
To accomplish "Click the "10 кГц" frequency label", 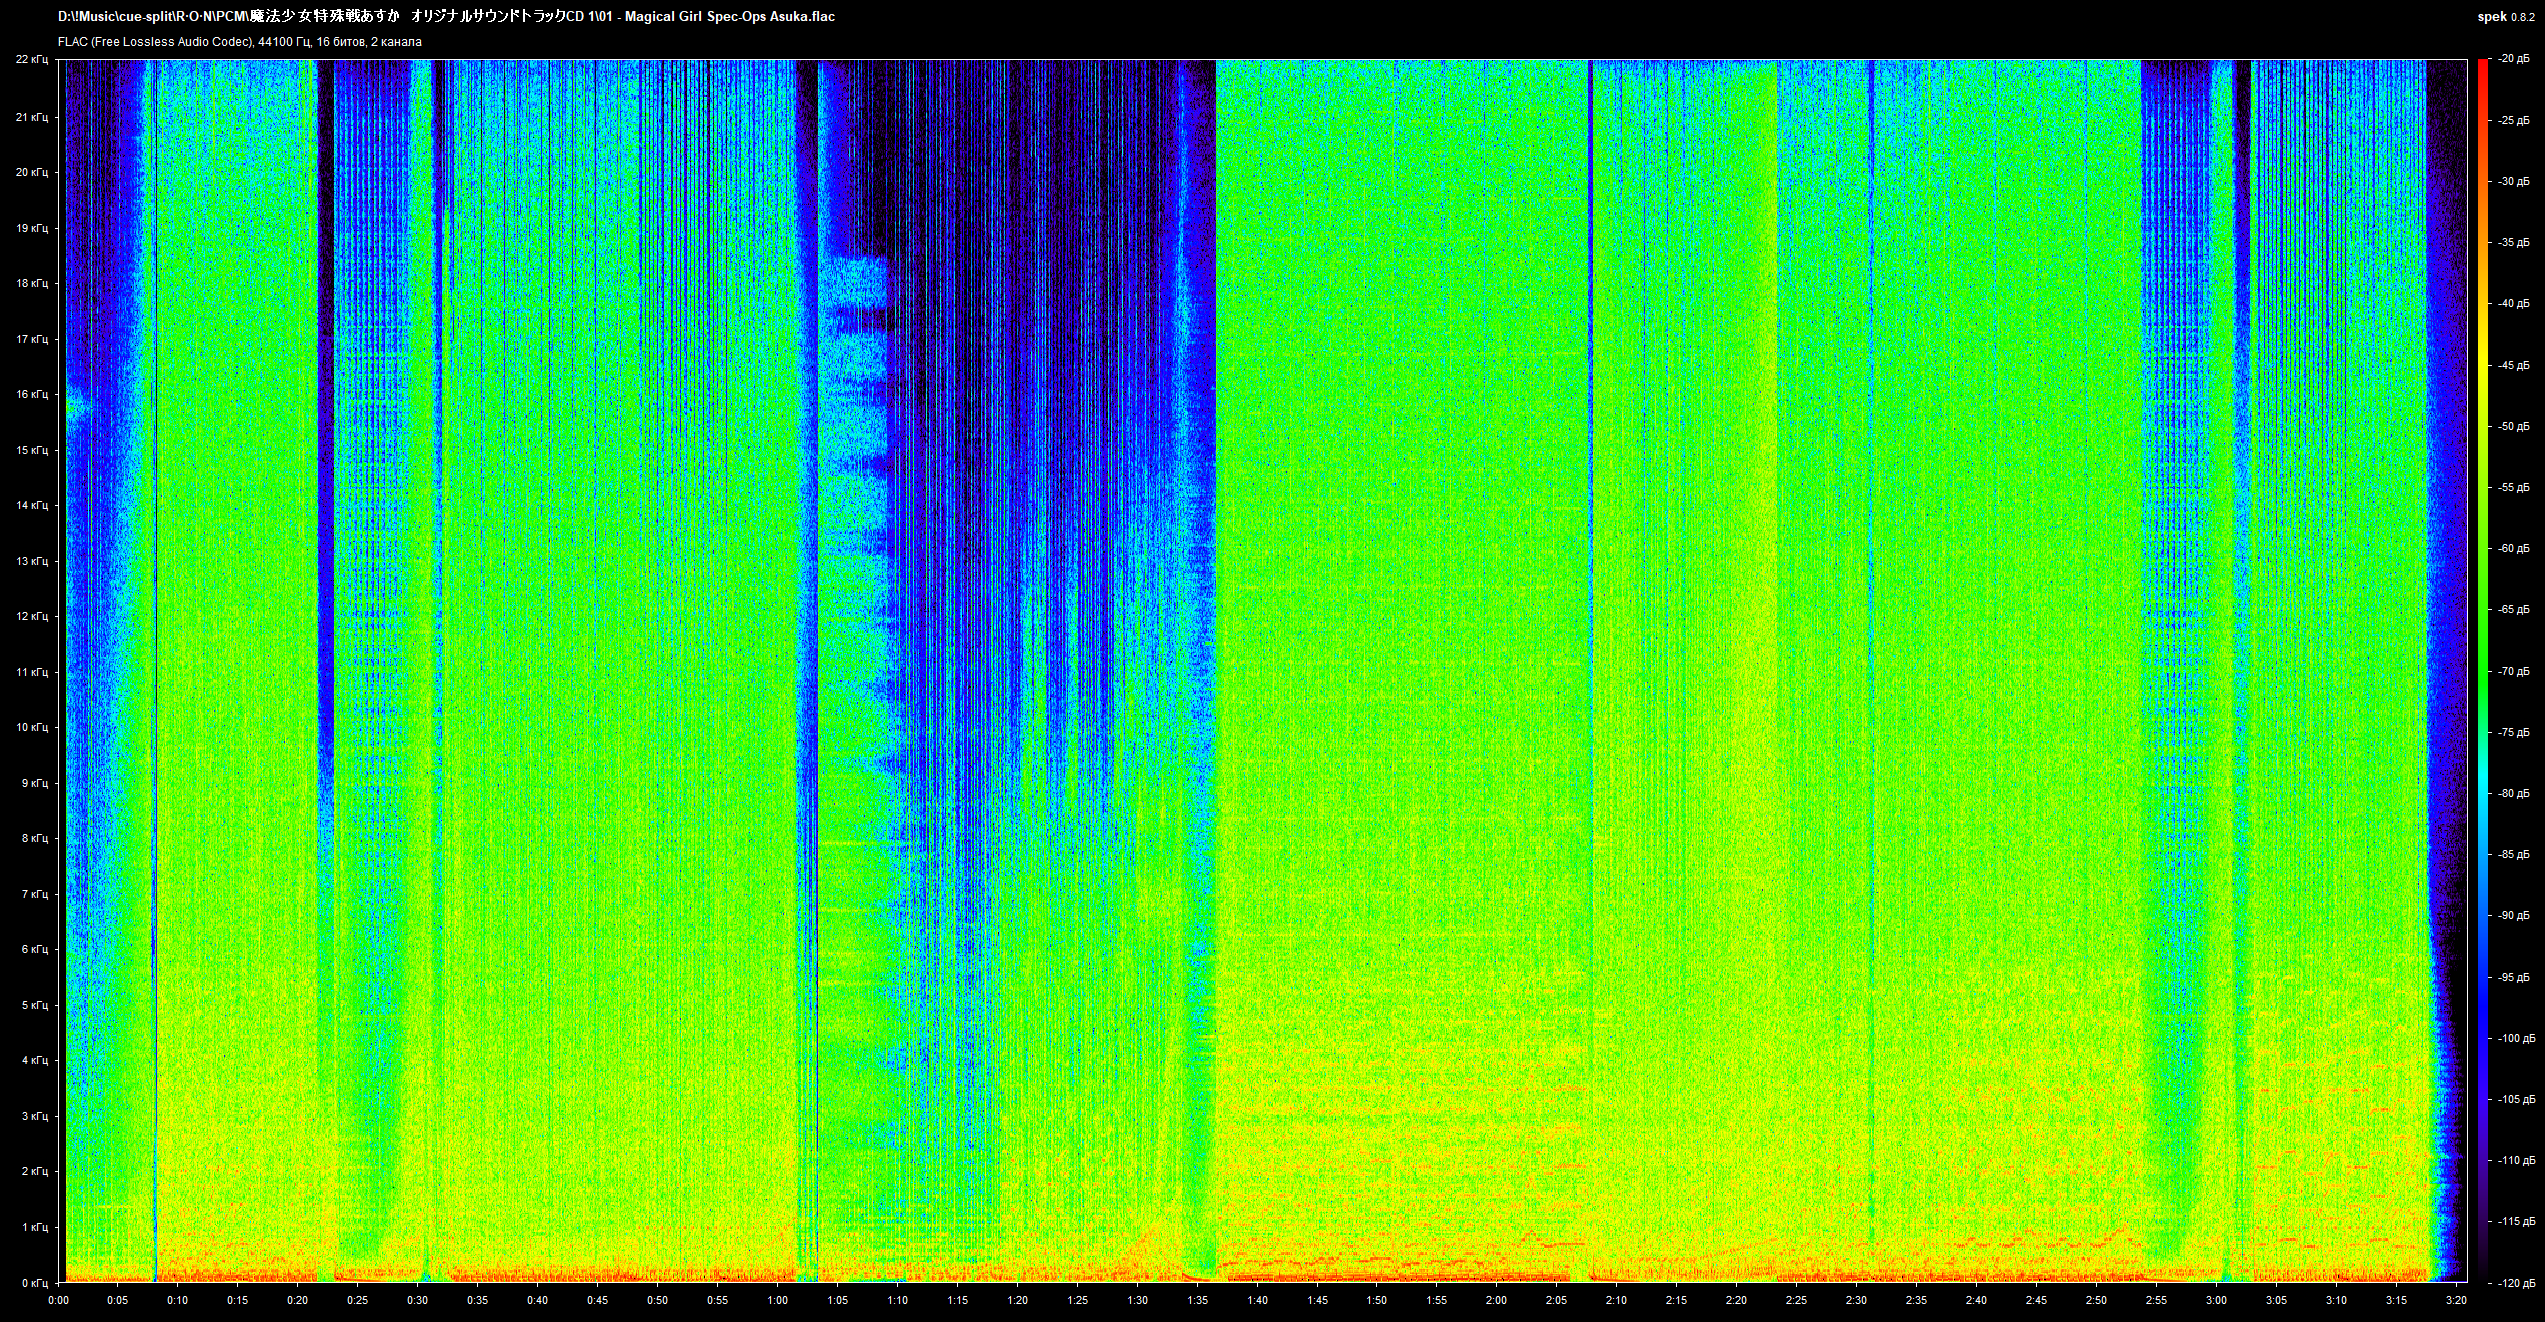I will click(x=31, y=727).
